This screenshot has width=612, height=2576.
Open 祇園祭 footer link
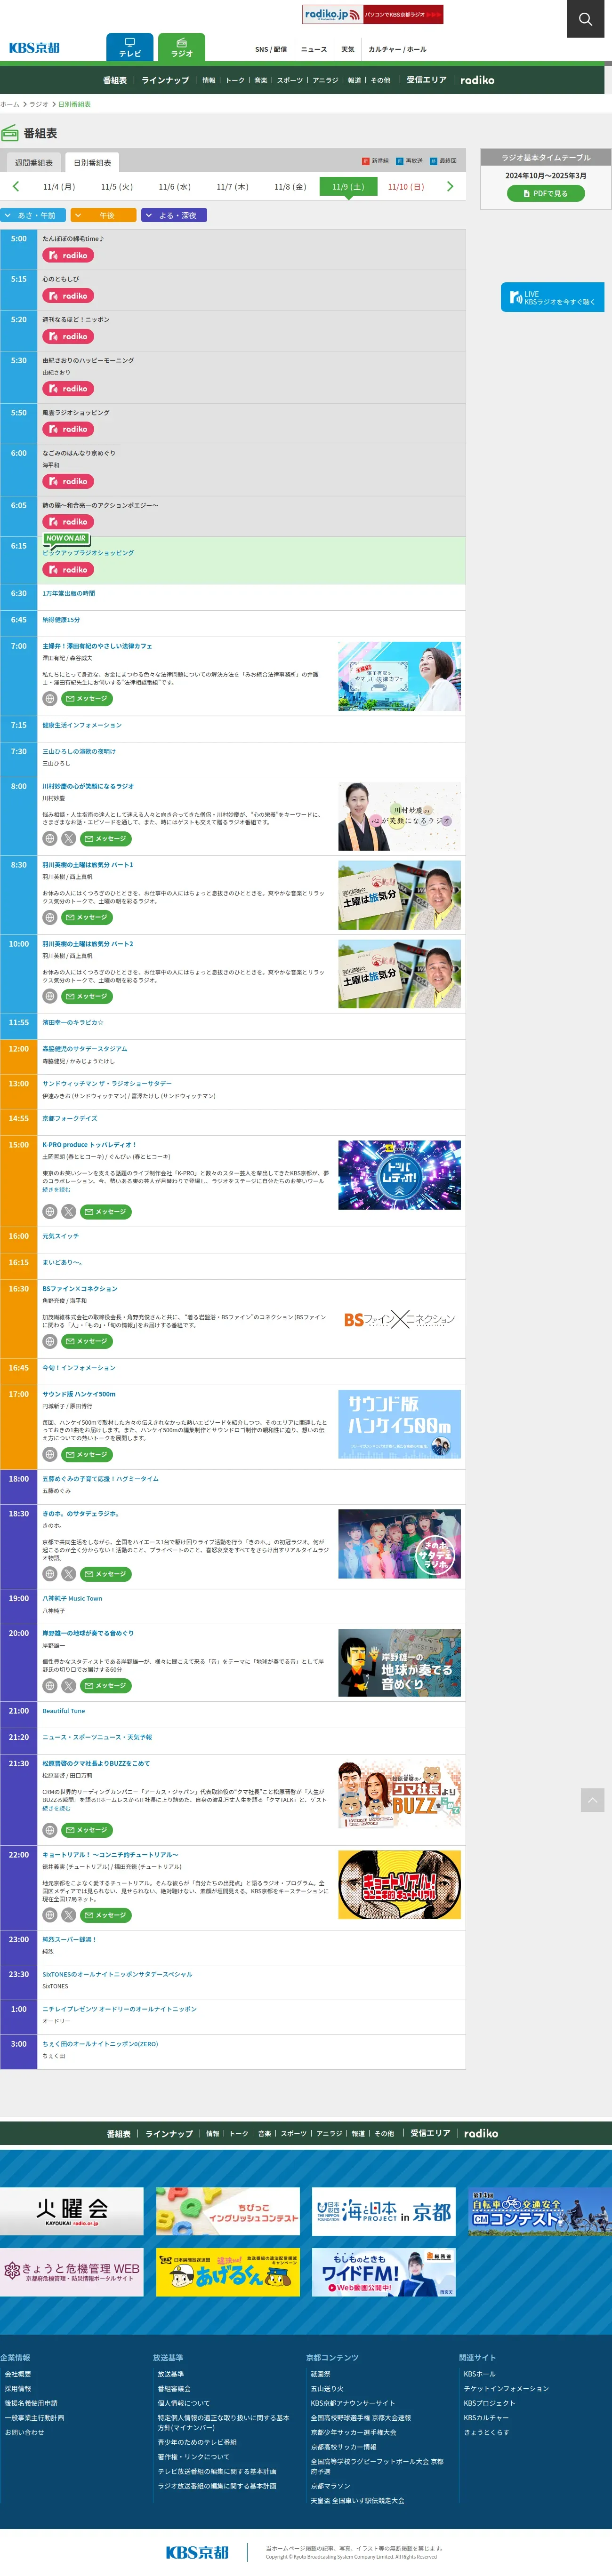320,2374
